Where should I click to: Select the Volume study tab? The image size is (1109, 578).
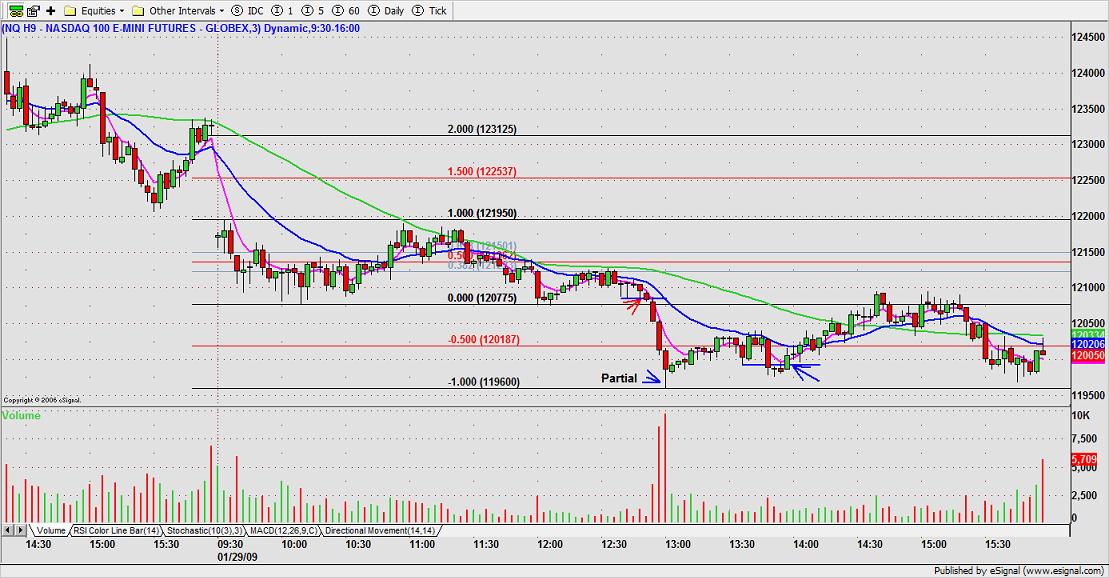coord(51,531)
